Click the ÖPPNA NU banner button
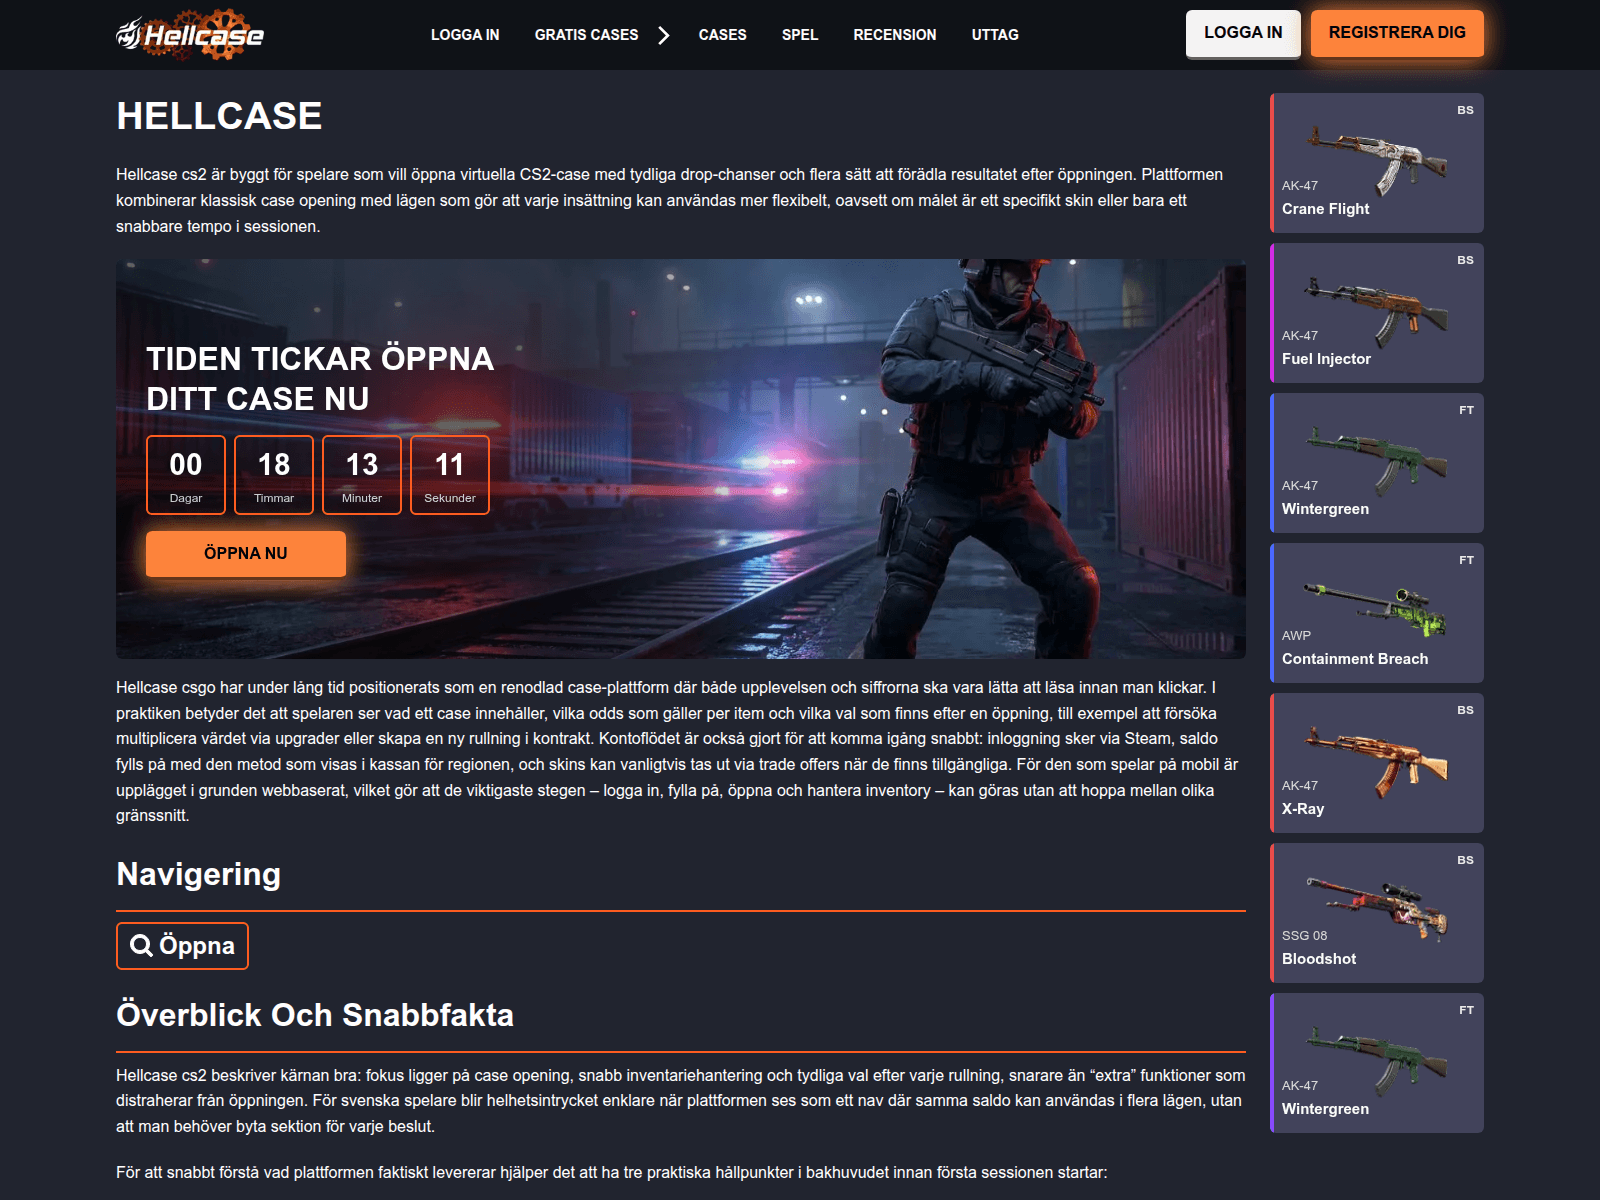 tap(246, 553)
